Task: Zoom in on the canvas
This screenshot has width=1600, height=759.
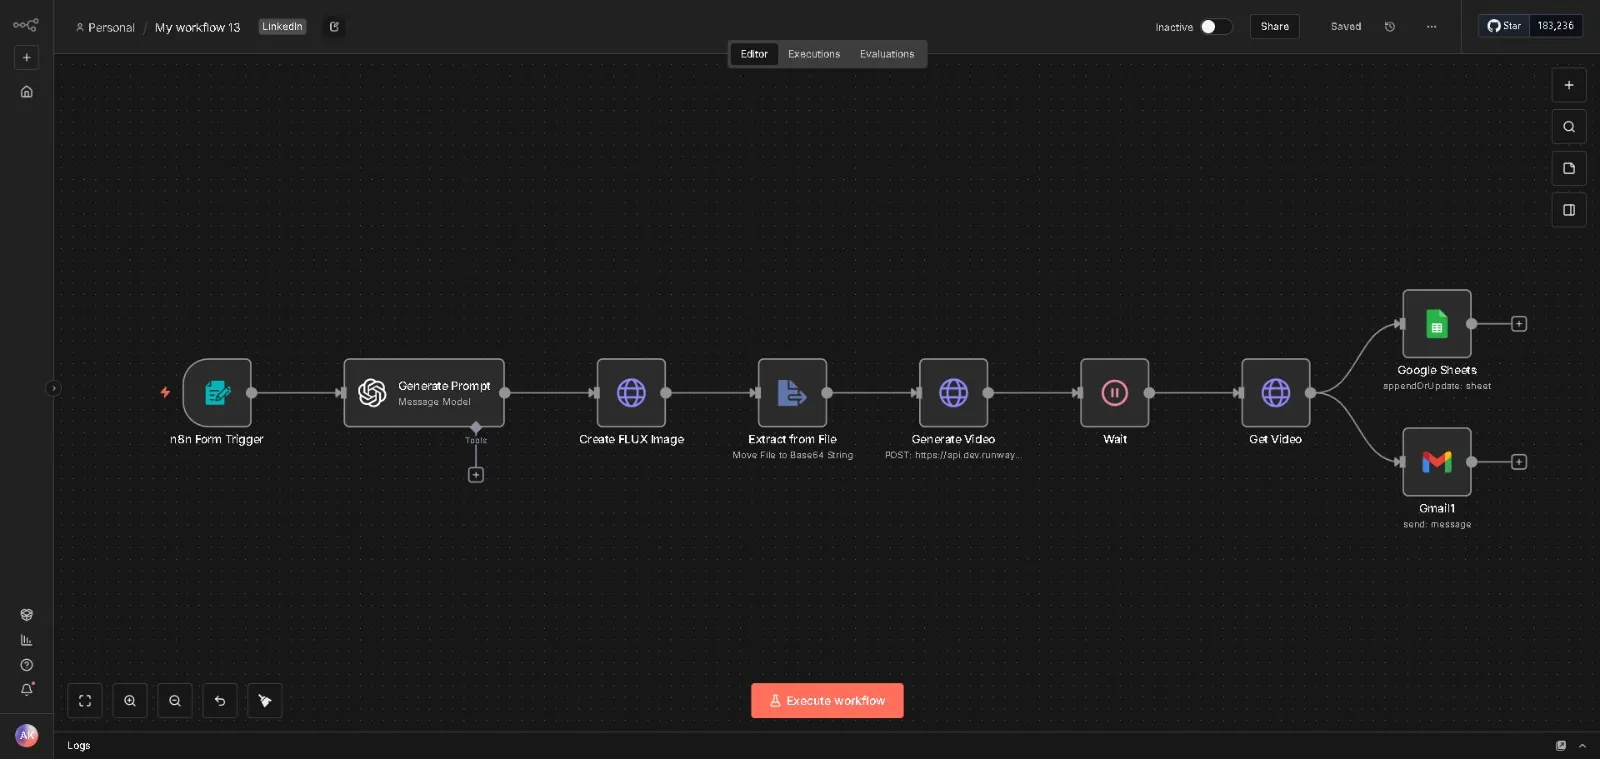Action: (130, 701)
